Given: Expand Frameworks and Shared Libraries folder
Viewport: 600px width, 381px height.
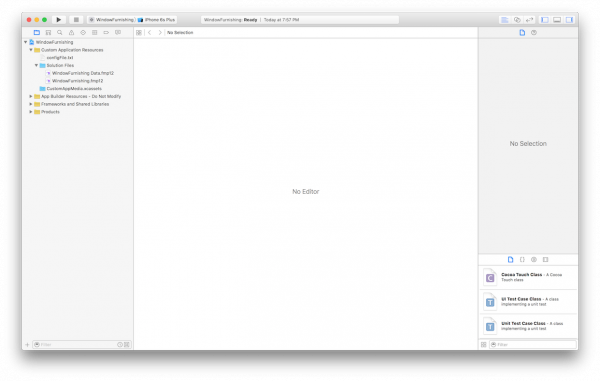Looking at the screenshot, I should tap(31, 104).
